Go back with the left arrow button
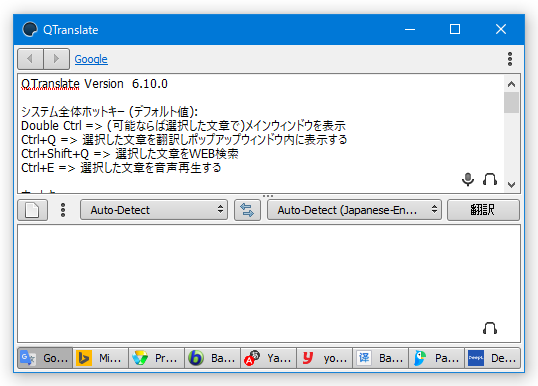 [31, 59]
